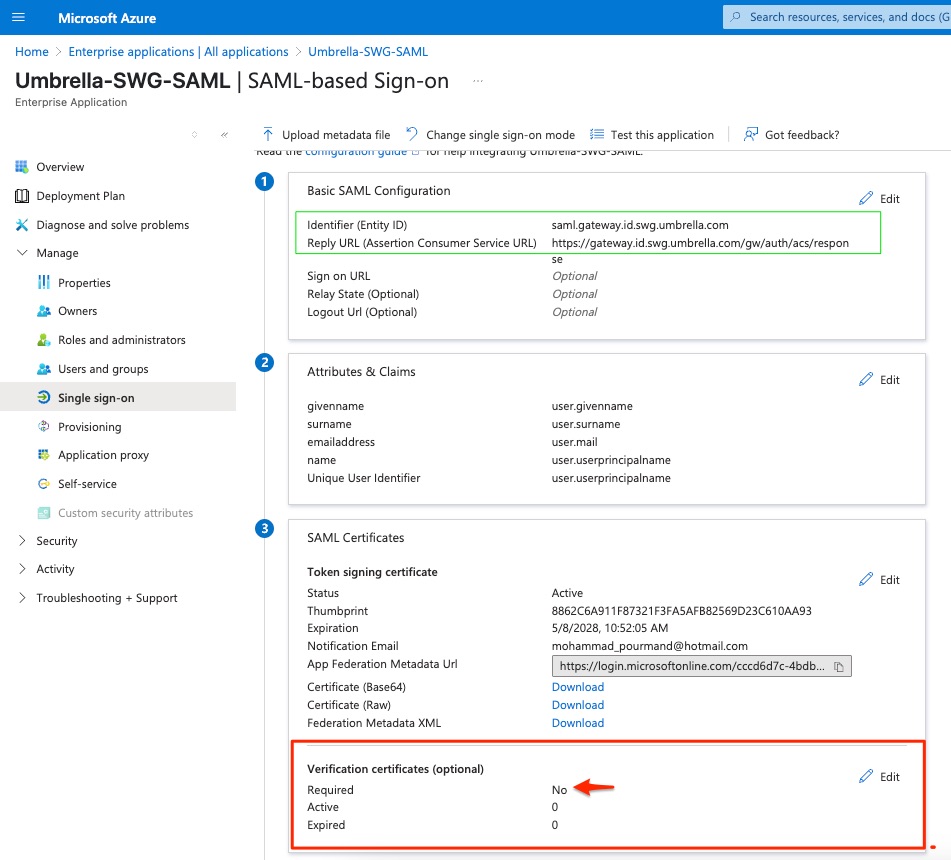
Task: Click the Single sign-on arrow icon
Action: [x=44, y=398]
